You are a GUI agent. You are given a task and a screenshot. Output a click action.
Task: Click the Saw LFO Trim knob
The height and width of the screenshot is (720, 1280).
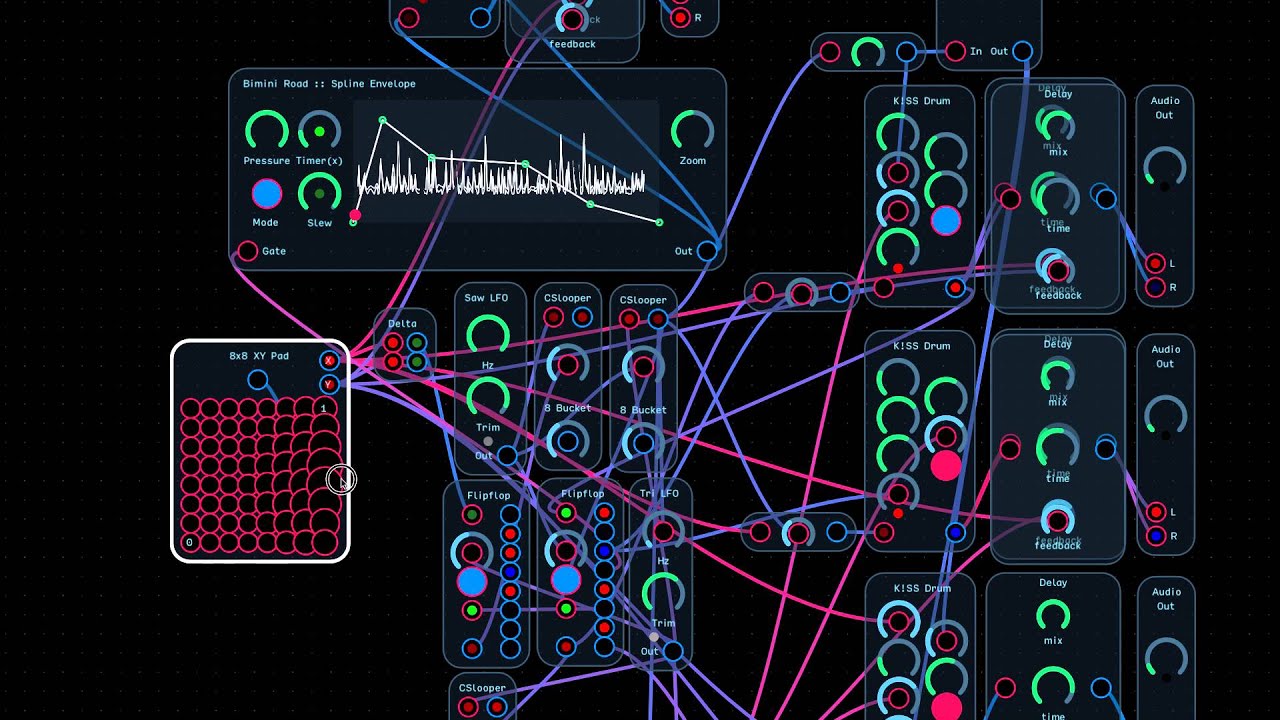click(x=488, y=400)
